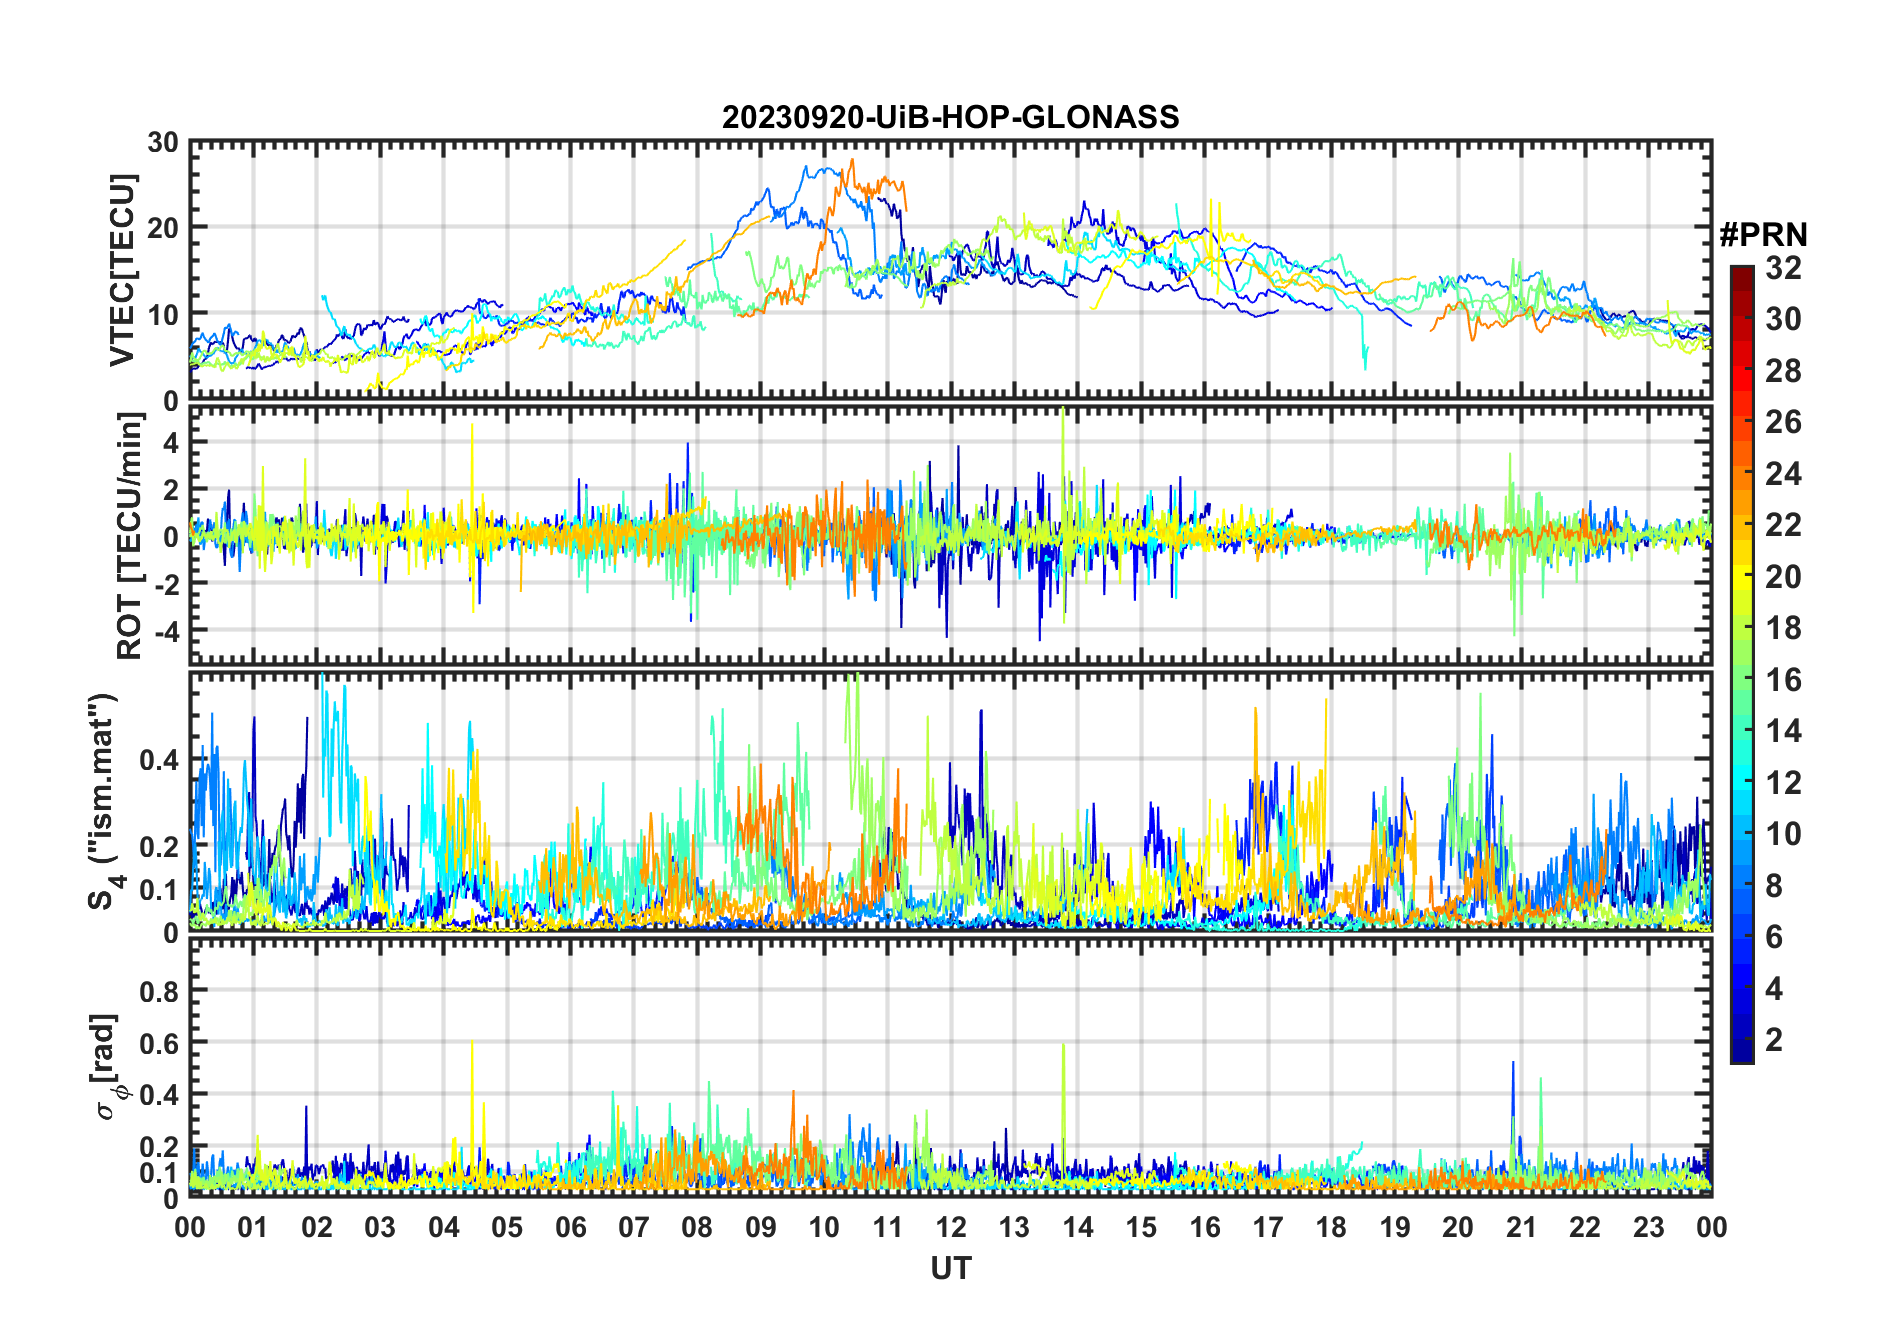Click the colorbar tick label 8

click(x=1774, y=886)
